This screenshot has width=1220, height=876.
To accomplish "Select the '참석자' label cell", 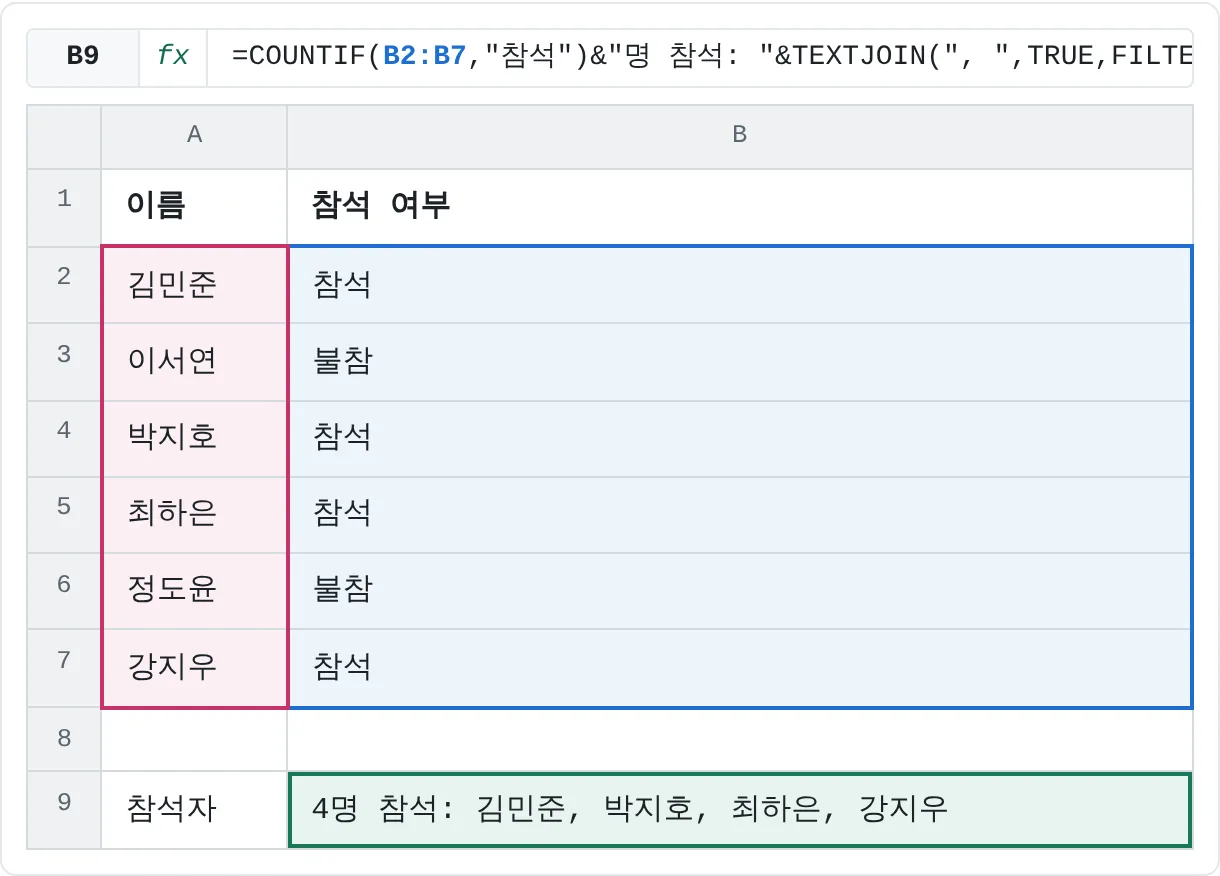I will 194,809.
